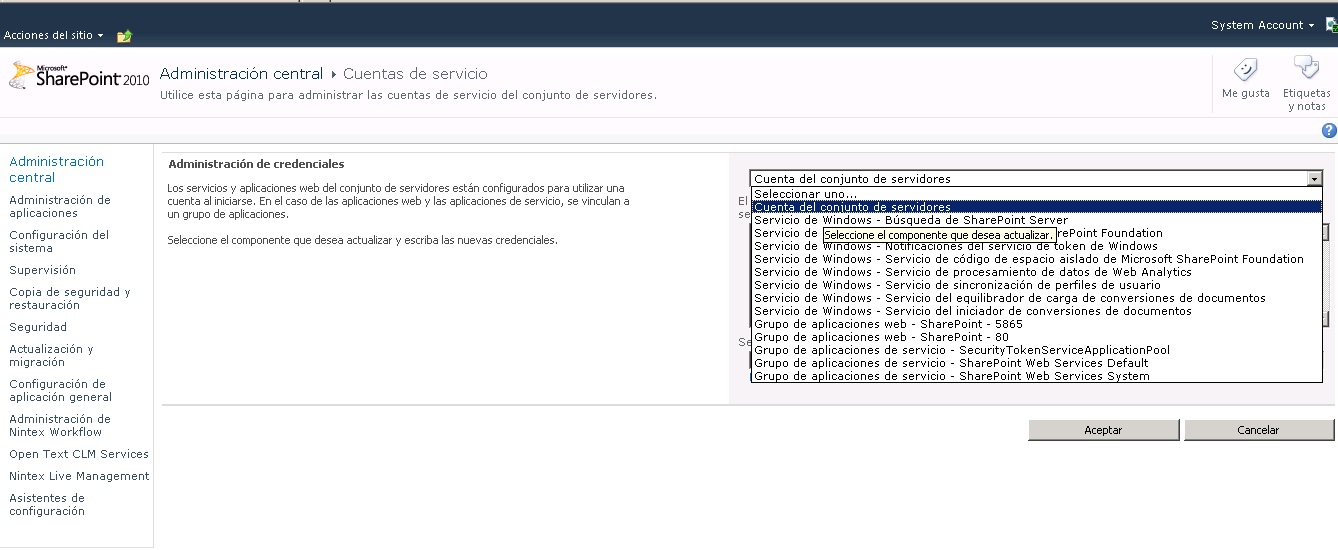Select 'Búsqueda de SharePoint Server' service option
This screenshot has width=1338, height=550.
pyautogui.click(x=1036, y=220)
